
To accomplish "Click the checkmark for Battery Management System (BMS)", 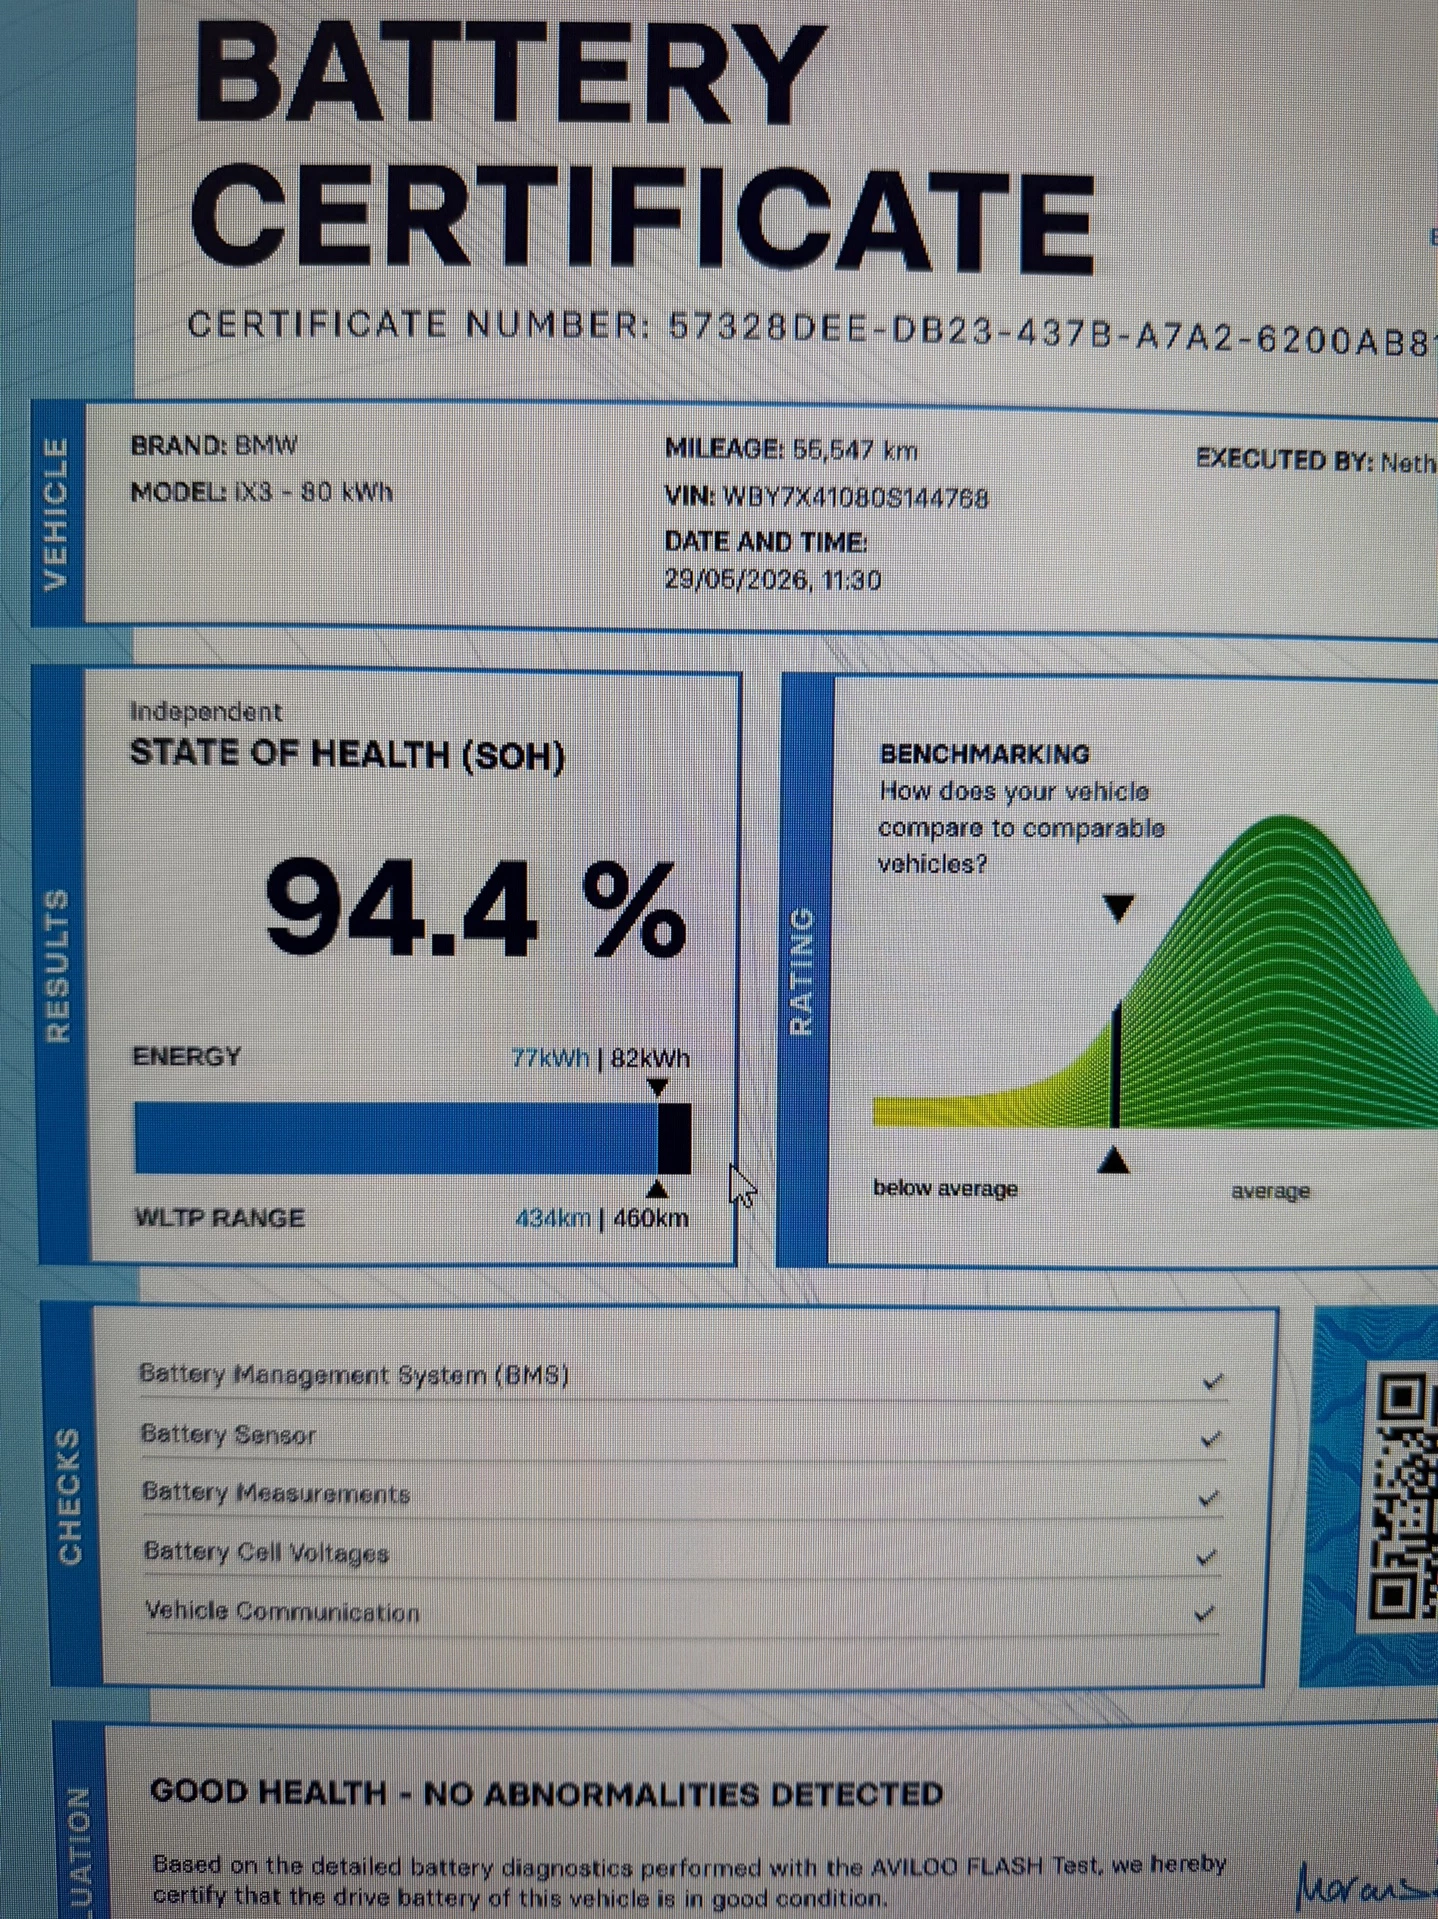I will [1213, 1382].
